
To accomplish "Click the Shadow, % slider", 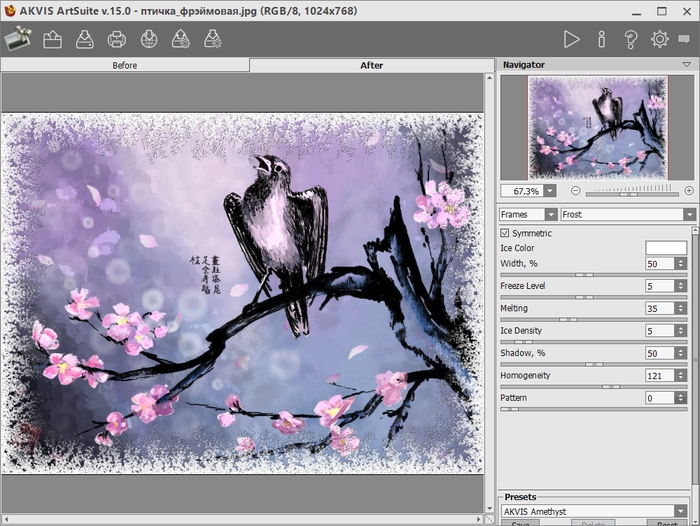I will [593, 364].
